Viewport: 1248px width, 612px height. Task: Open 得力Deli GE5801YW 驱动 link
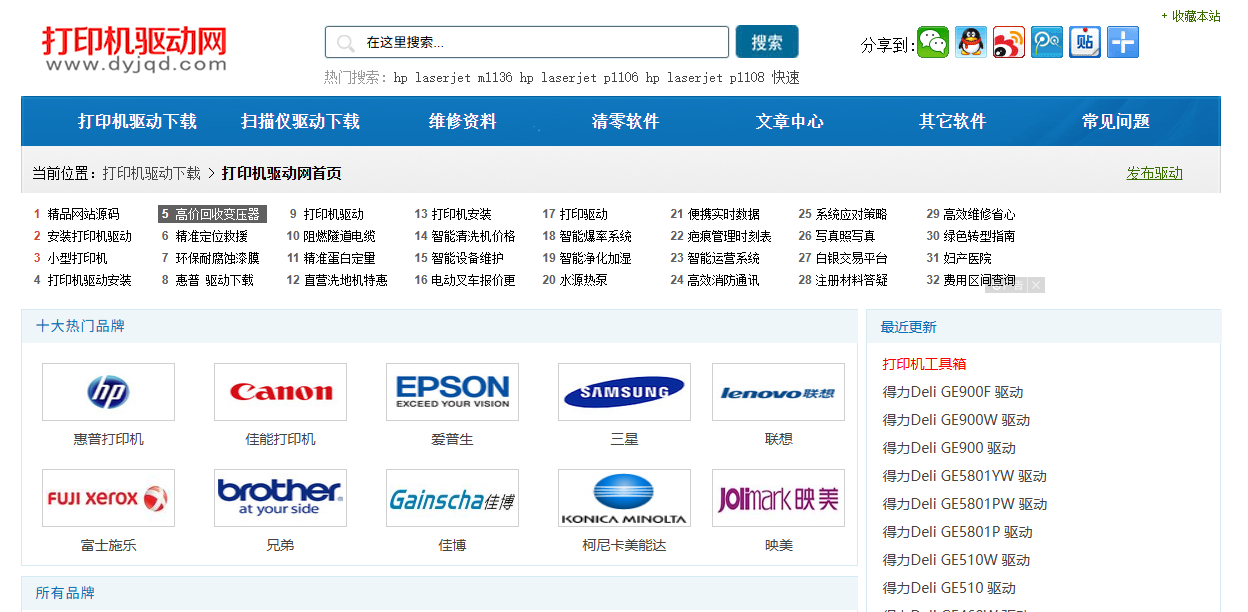(964, 476)
